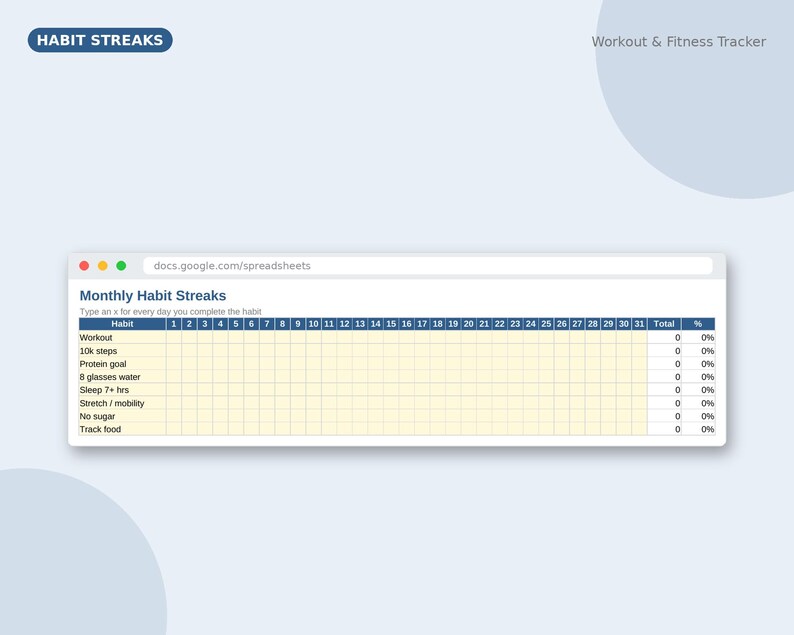Select the day 2 column header
794x635 pixels.
tap(189, 324)
